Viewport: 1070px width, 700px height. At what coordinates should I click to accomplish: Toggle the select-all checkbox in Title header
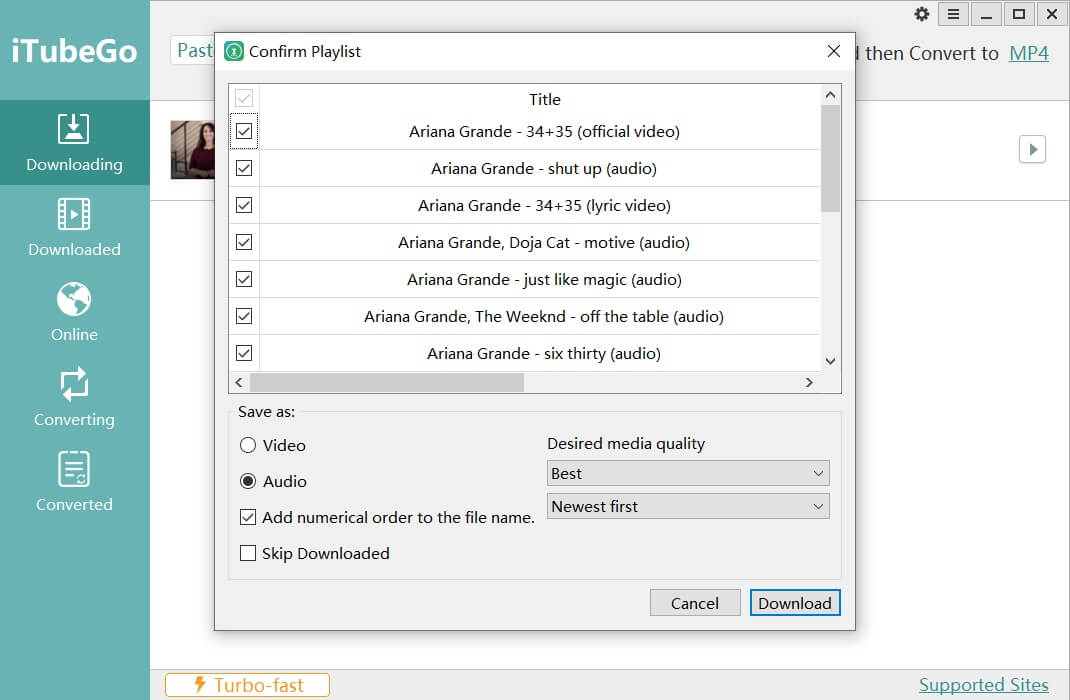point(244,98)
